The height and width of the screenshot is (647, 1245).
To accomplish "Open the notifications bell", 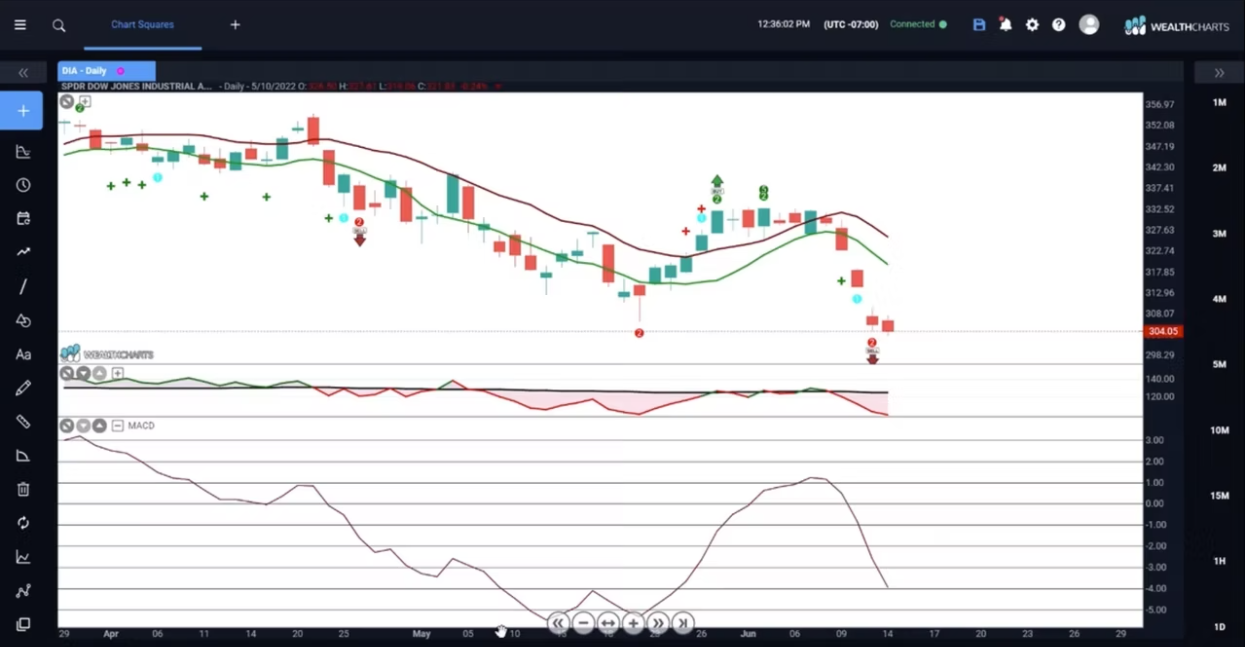I will (1006, 25).
